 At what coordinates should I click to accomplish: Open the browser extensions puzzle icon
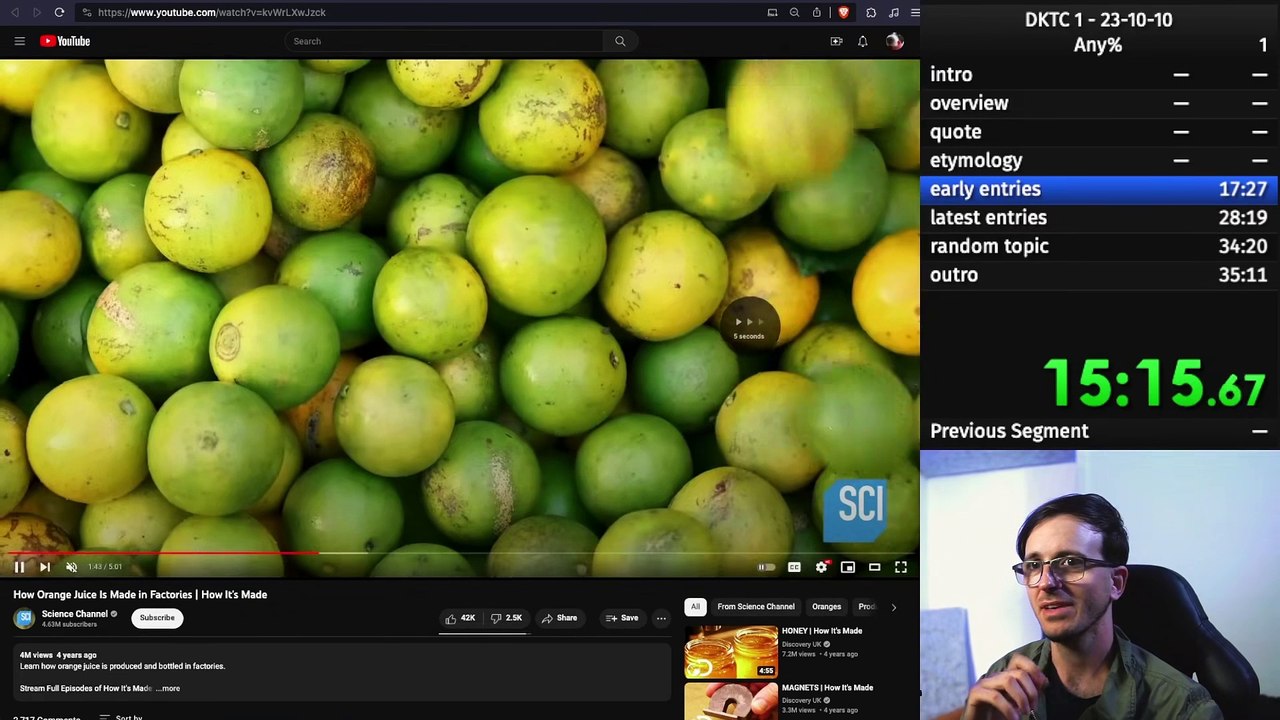click(871, 12)
